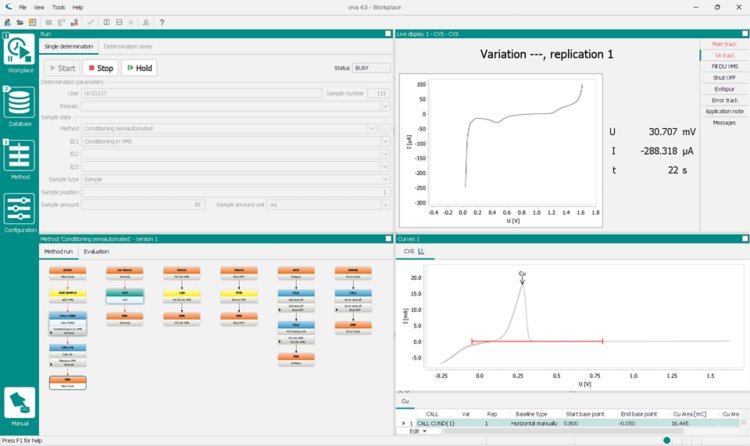The width and height of the screenshot is (750, 446).
Task: Click the horizontal split view toolbar icon
Action: click(x=119, y=22)
